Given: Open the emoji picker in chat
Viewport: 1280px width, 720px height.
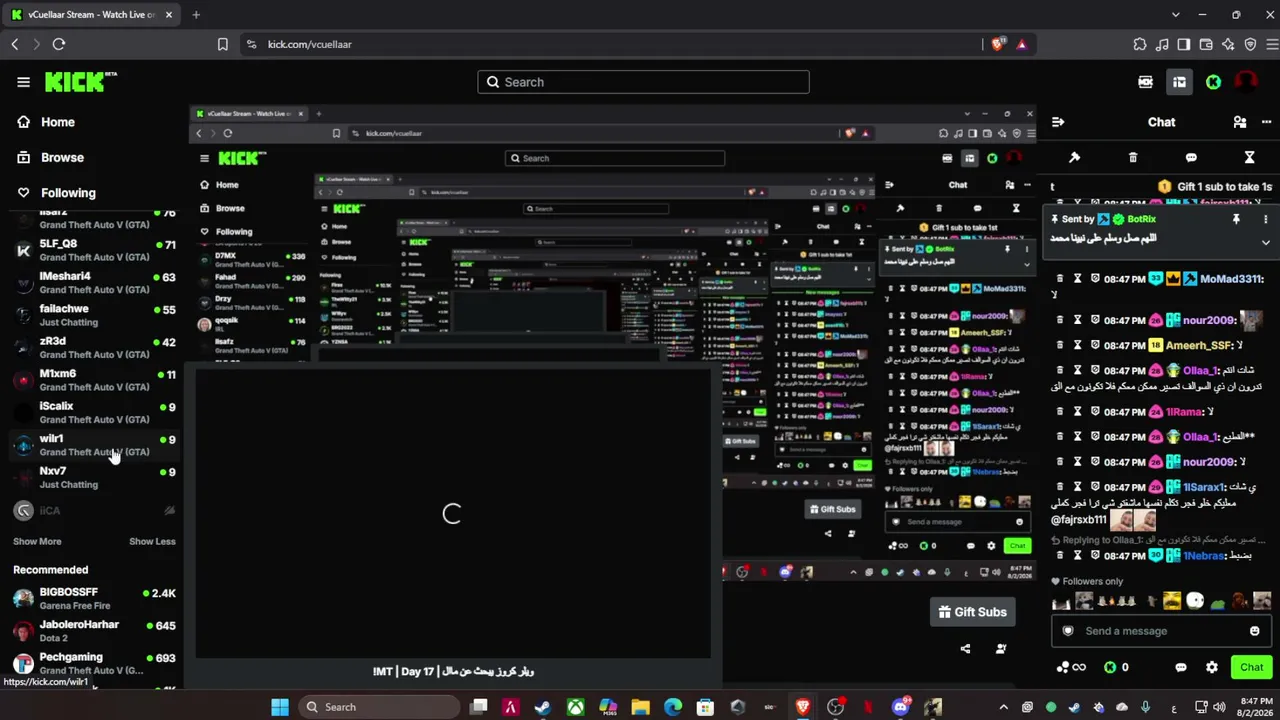Looking at the screenshot, I should 1255,631.
